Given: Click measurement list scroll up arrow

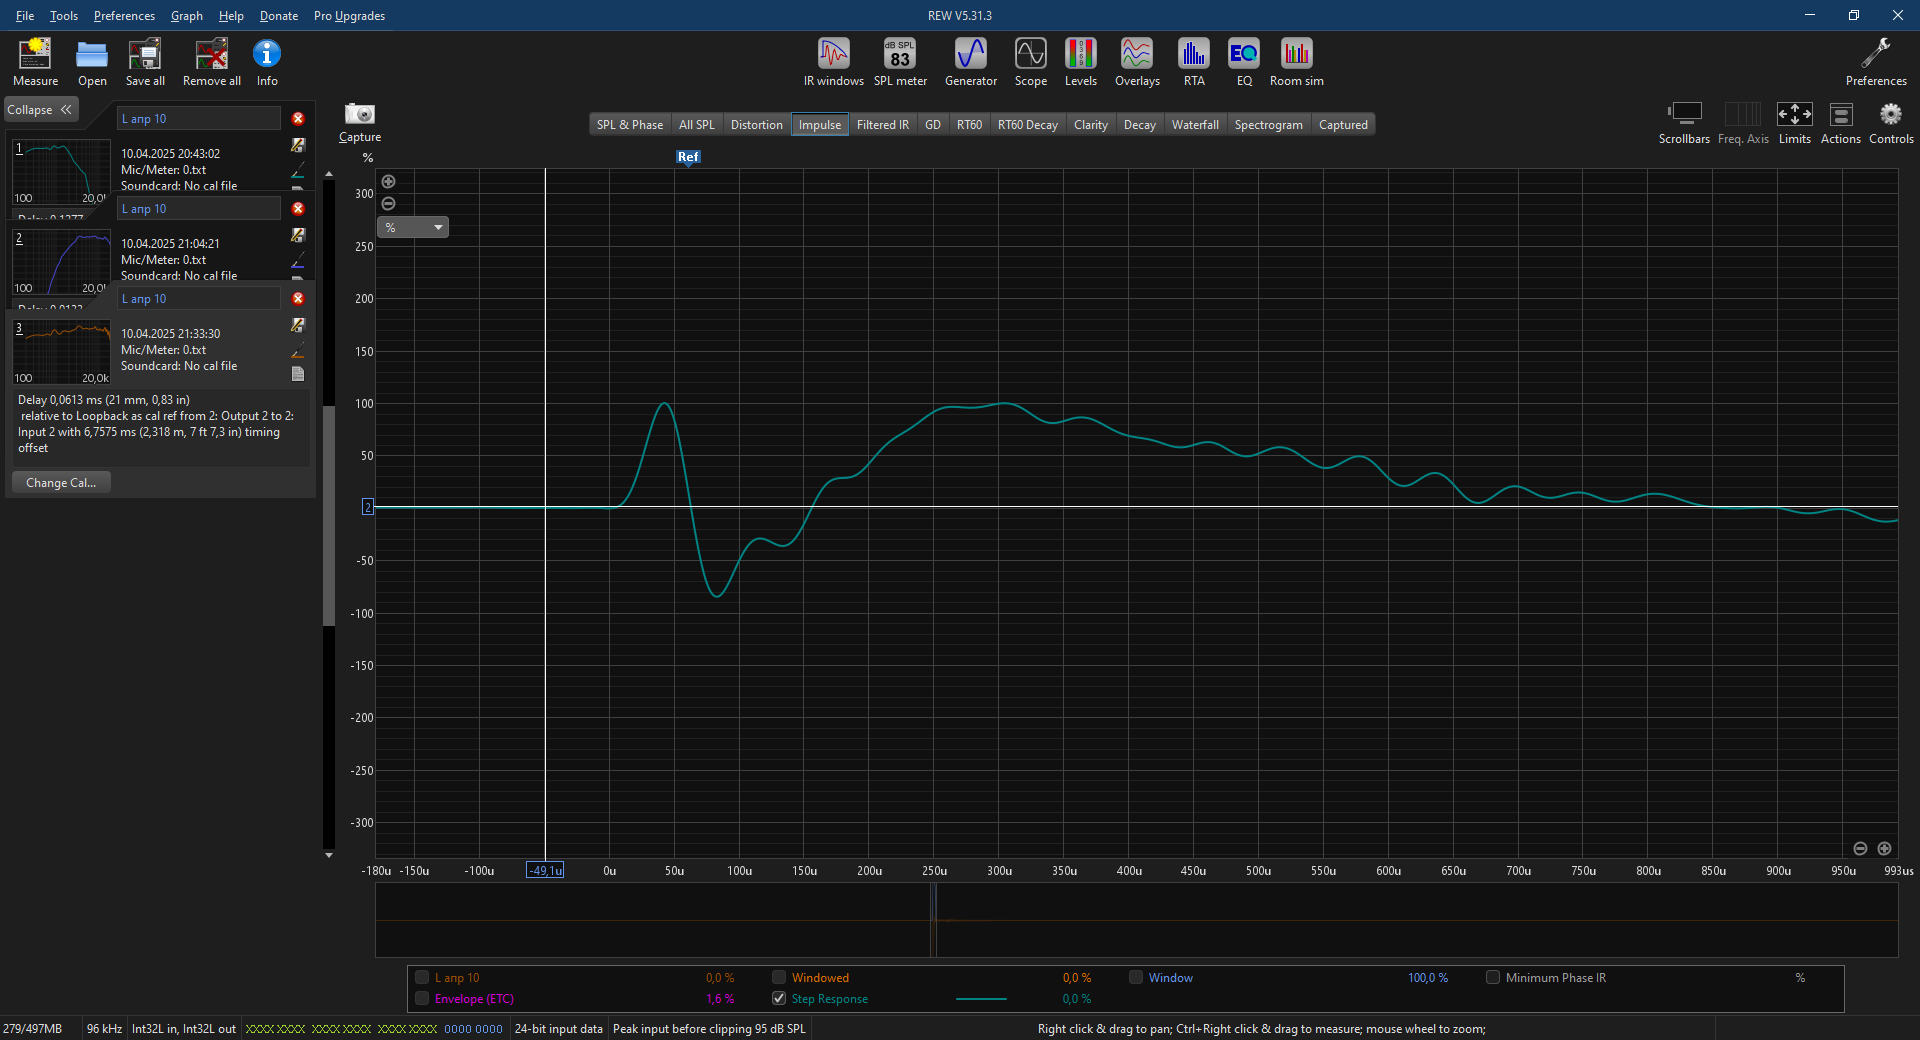Looking at the screenshot, I should [x=329, y=175].
